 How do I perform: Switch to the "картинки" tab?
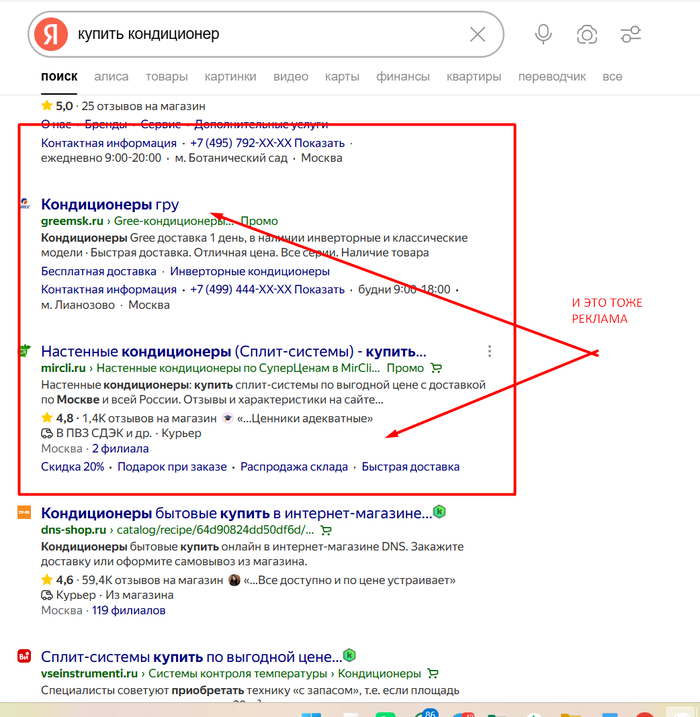(x=230, y=77)
